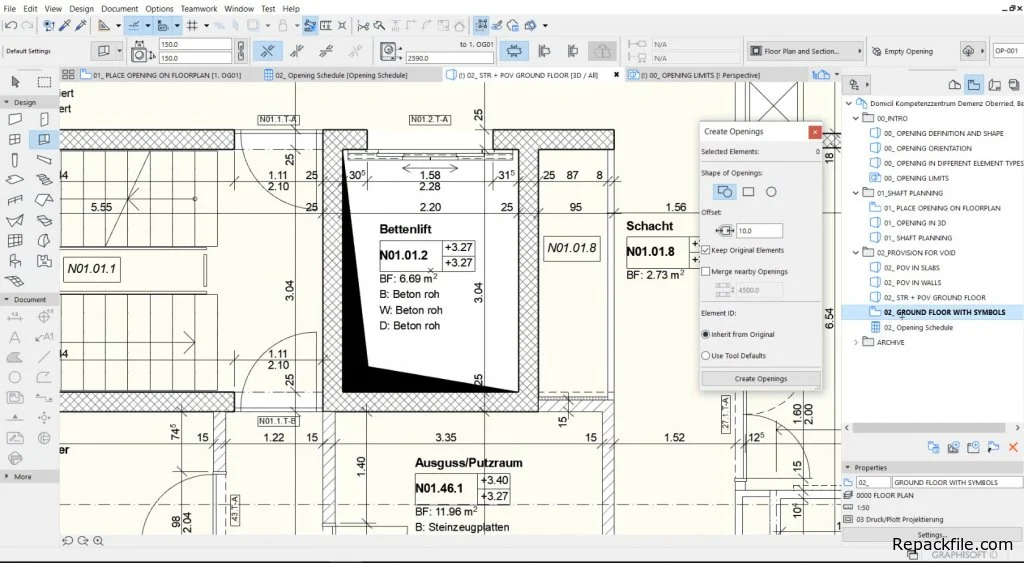Image resolution: width=1024 pixels, height=563 pixels.
Task: Click the Empty Opening button
Action: click(x=908, y=51)
